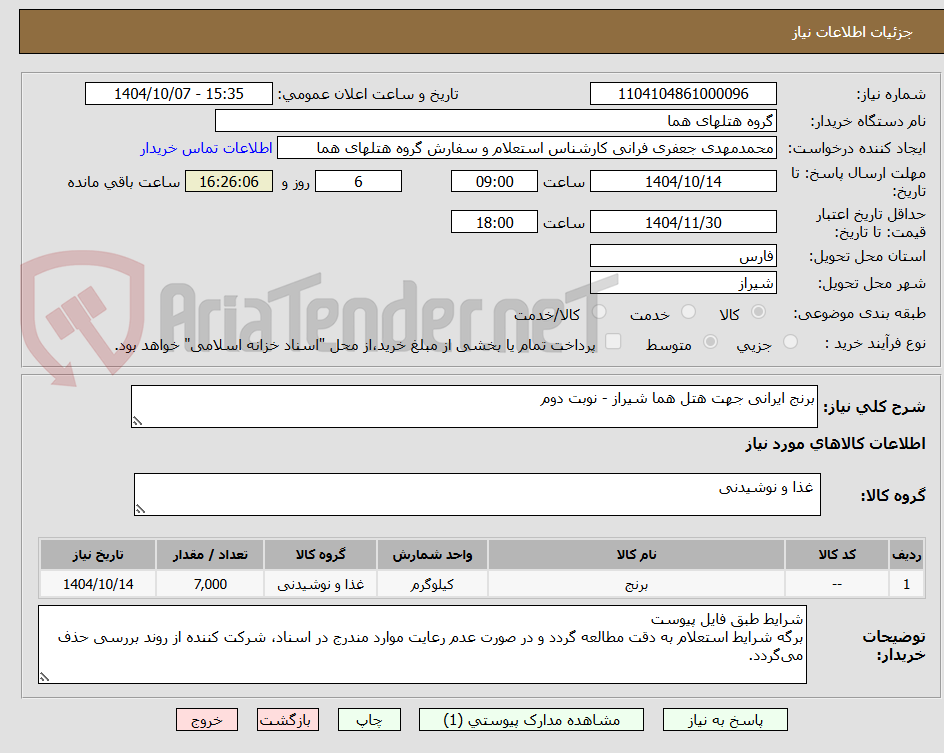Click the برنج item name cell
The image size is (944, 753).
click(x=636, y=584)
